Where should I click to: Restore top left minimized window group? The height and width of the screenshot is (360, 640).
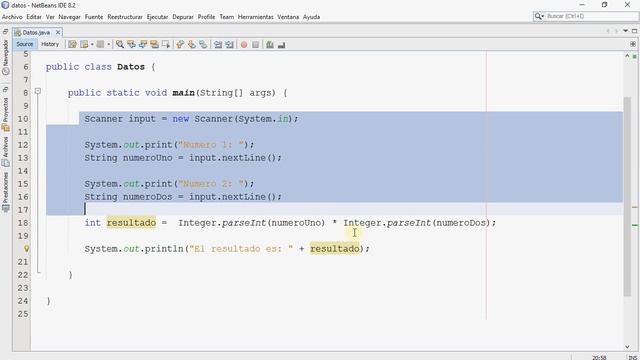point(6,31)
